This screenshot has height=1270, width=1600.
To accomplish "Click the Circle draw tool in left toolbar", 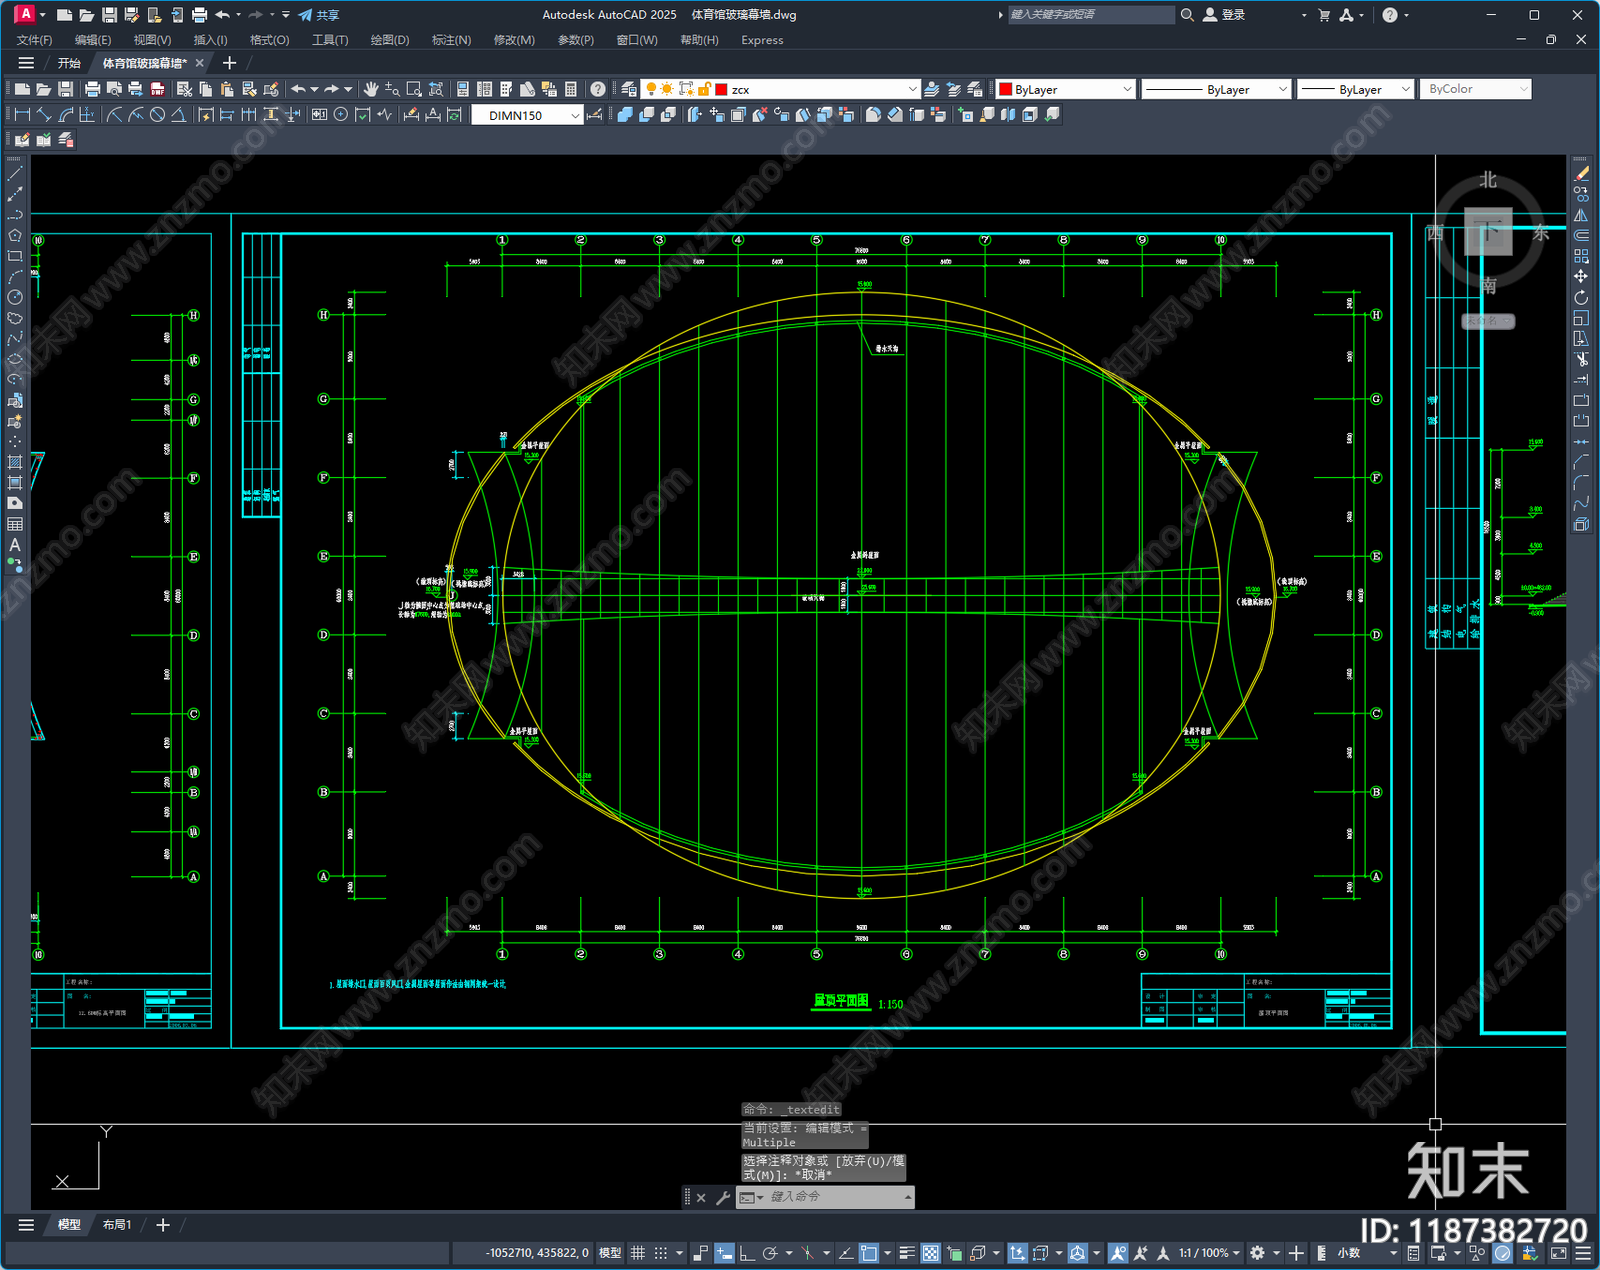I will pos(15,297).
